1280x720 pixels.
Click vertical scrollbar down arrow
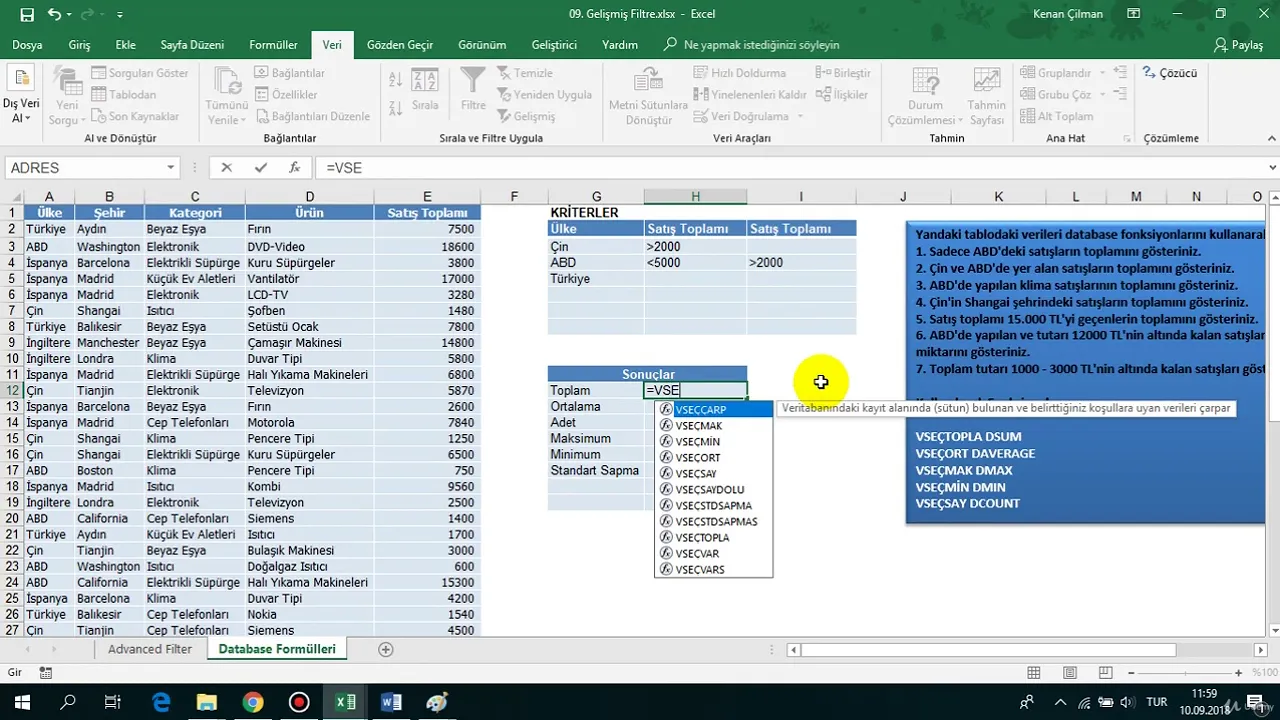[x=1272, y=630]
